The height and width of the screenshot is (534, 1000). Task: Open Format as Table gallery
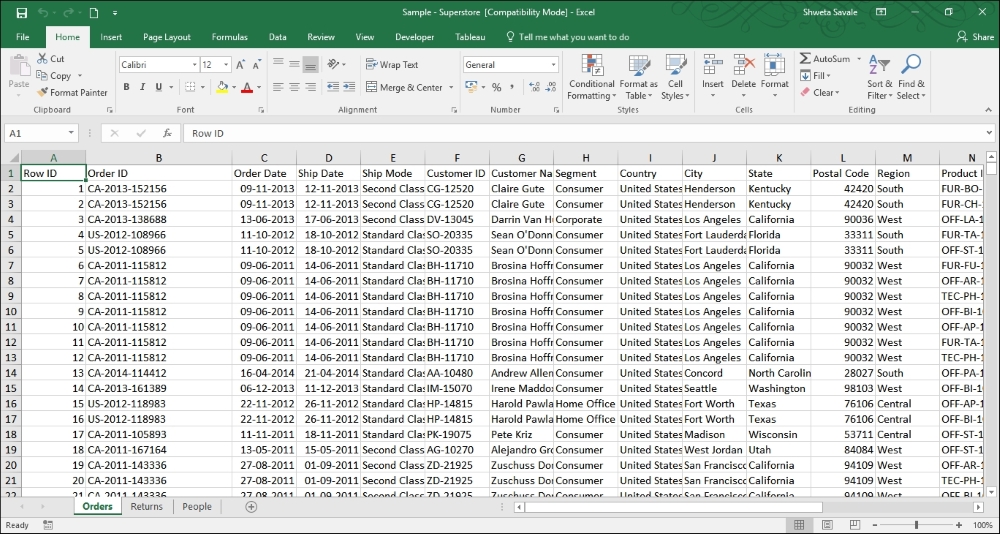638,77
